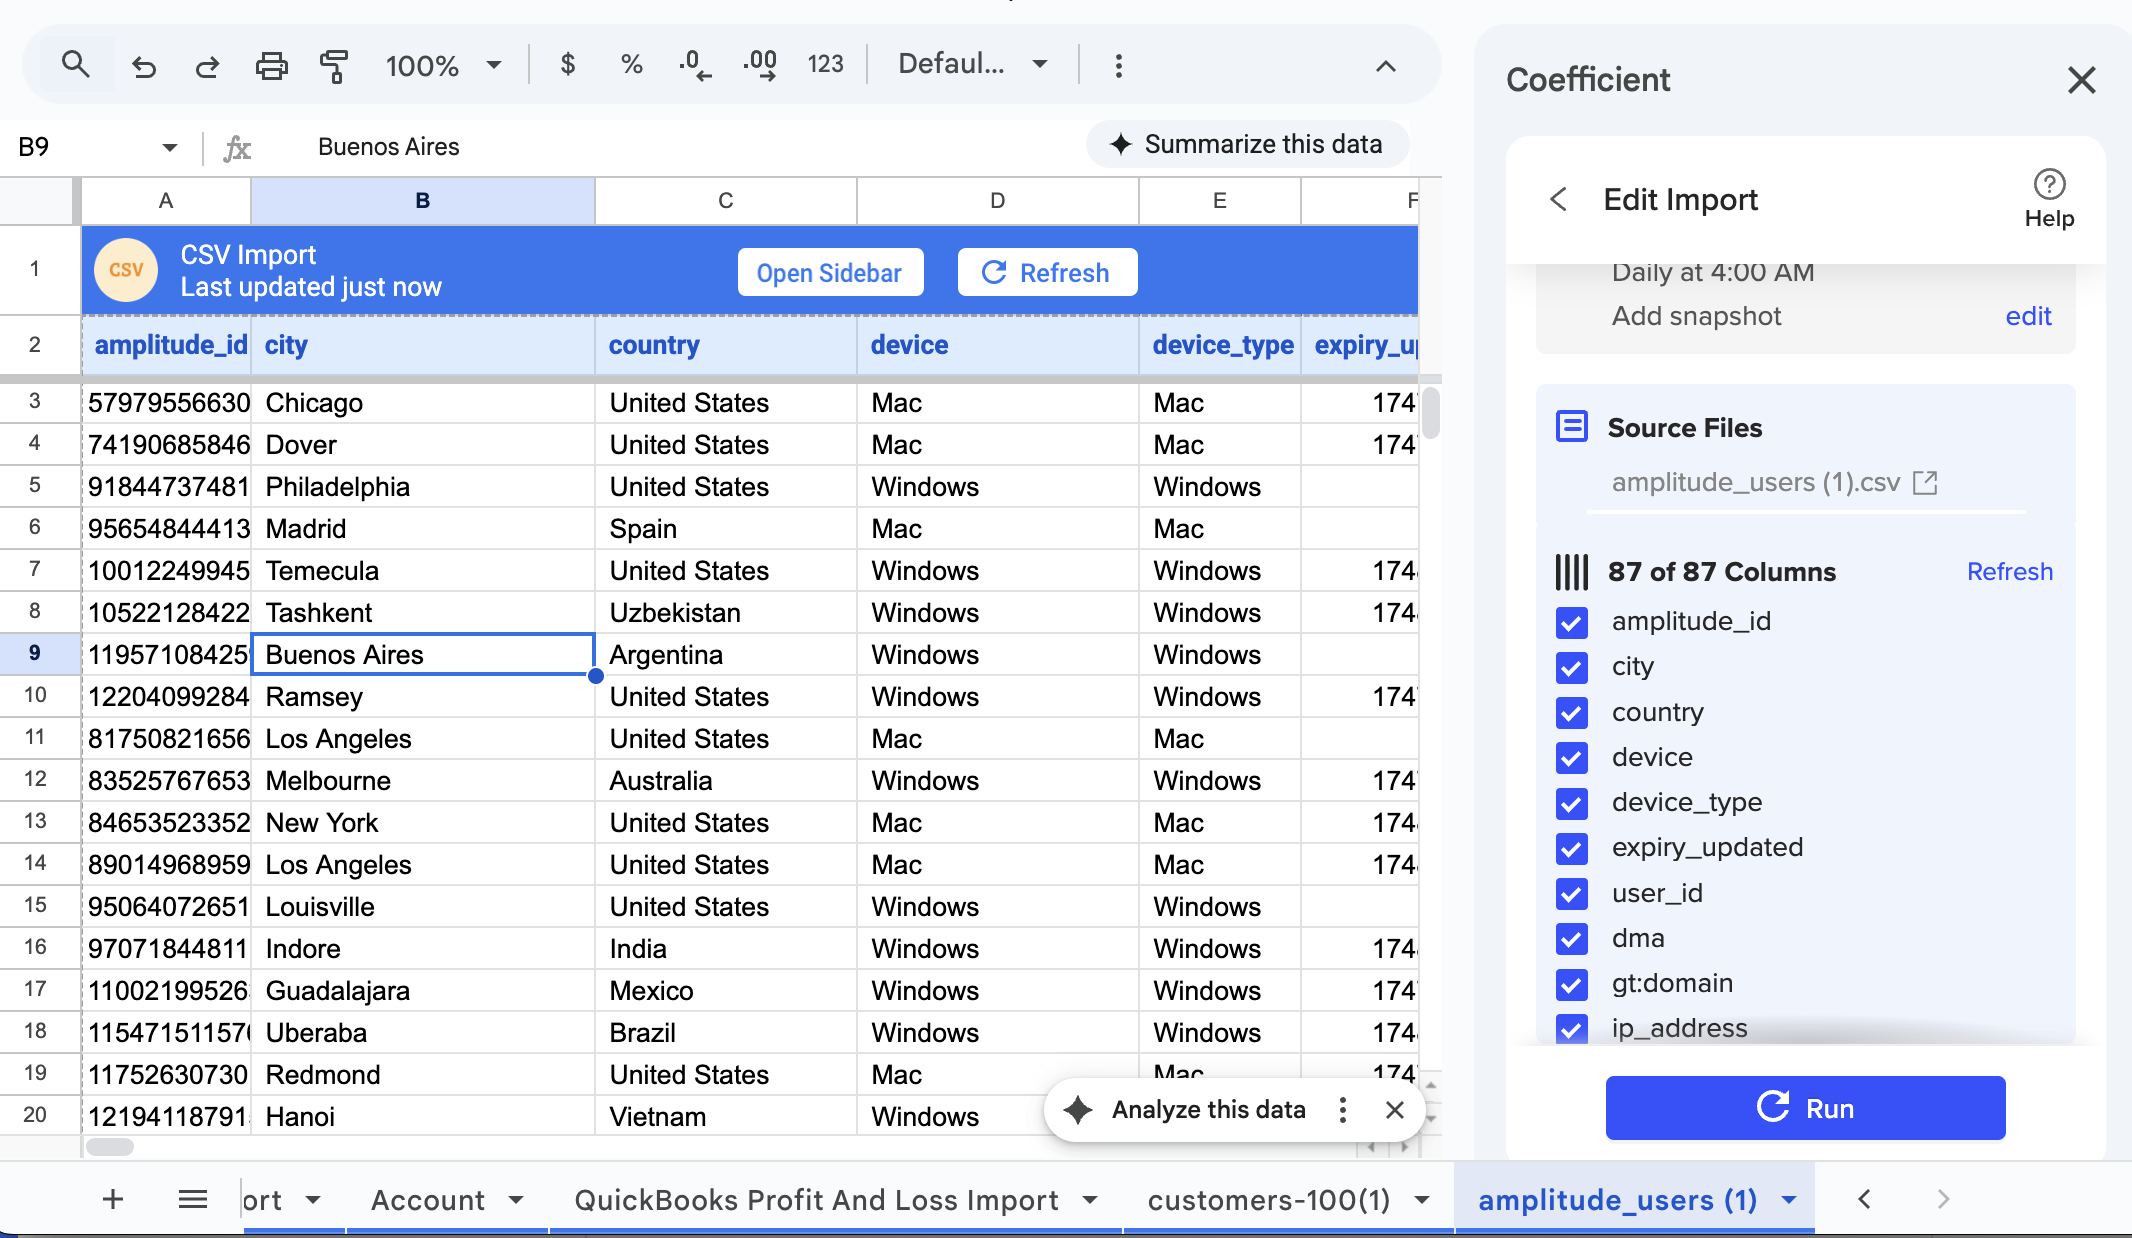
Task: Click the print icon
Action: [271, 66]
